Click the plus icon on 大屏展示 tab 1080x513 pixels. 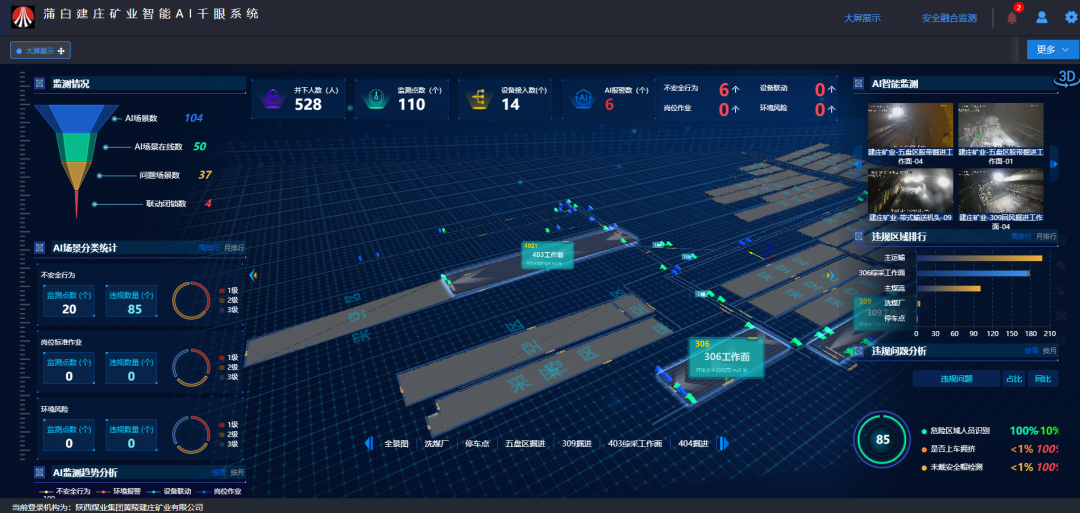click(x=61, y=50)
